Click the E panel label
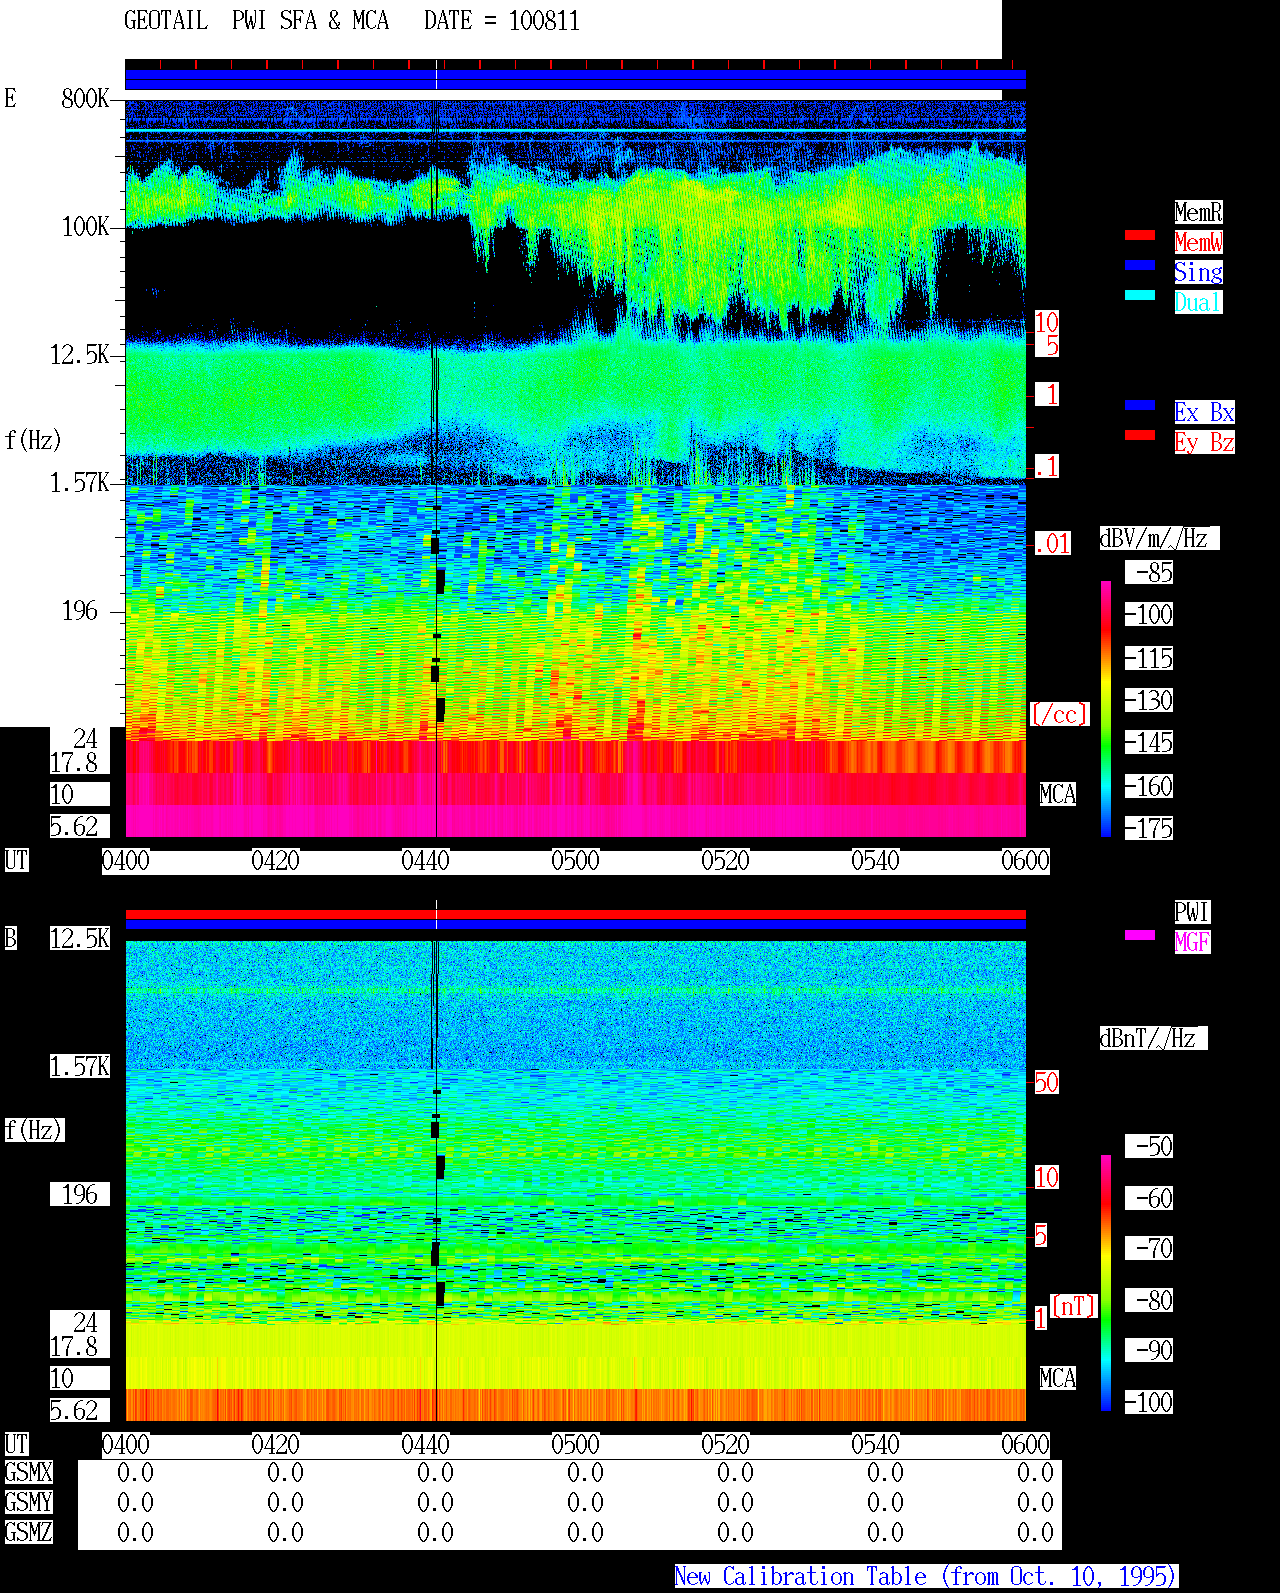Viewport: 1280px width, 1593px height. click(11, 98)
